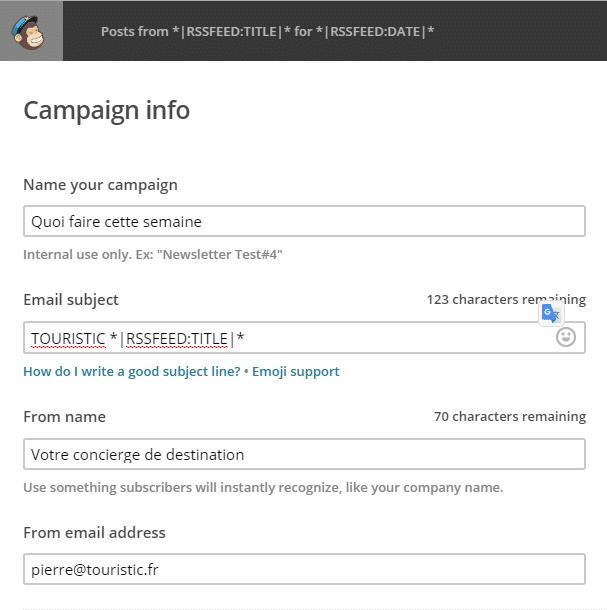Click the 'Email subject' label
The image size is (607, 610).
pyautogui.click(x=71, y=300)
